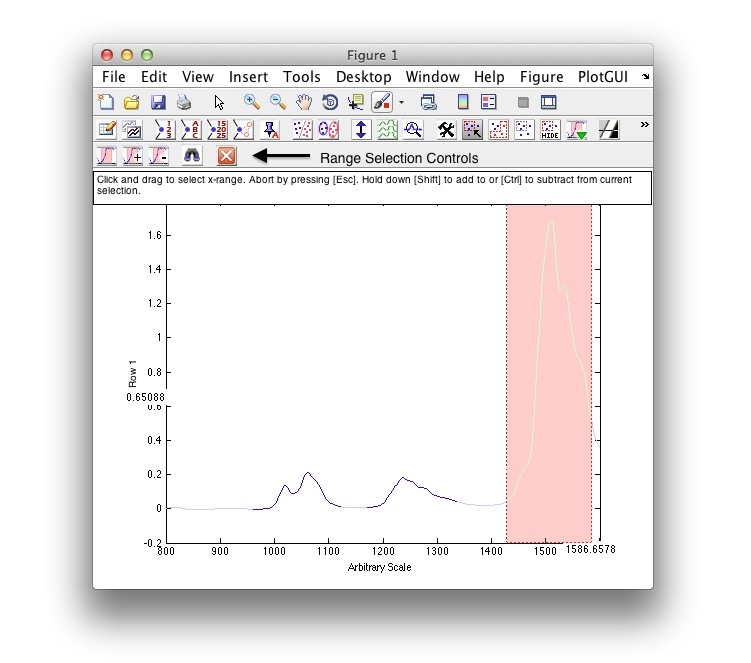Open the Insert menu
Screen dimensions: 751x663
point(248,77)
